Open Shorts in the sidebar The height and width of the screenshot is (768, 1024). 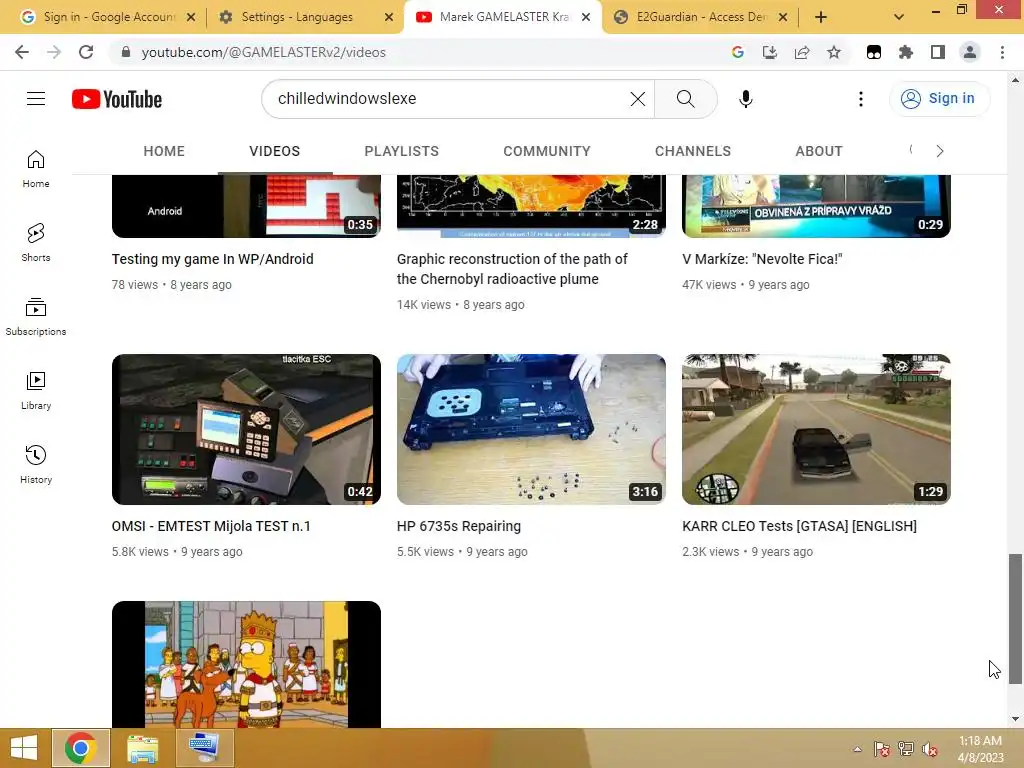click(x=36, y=243)
